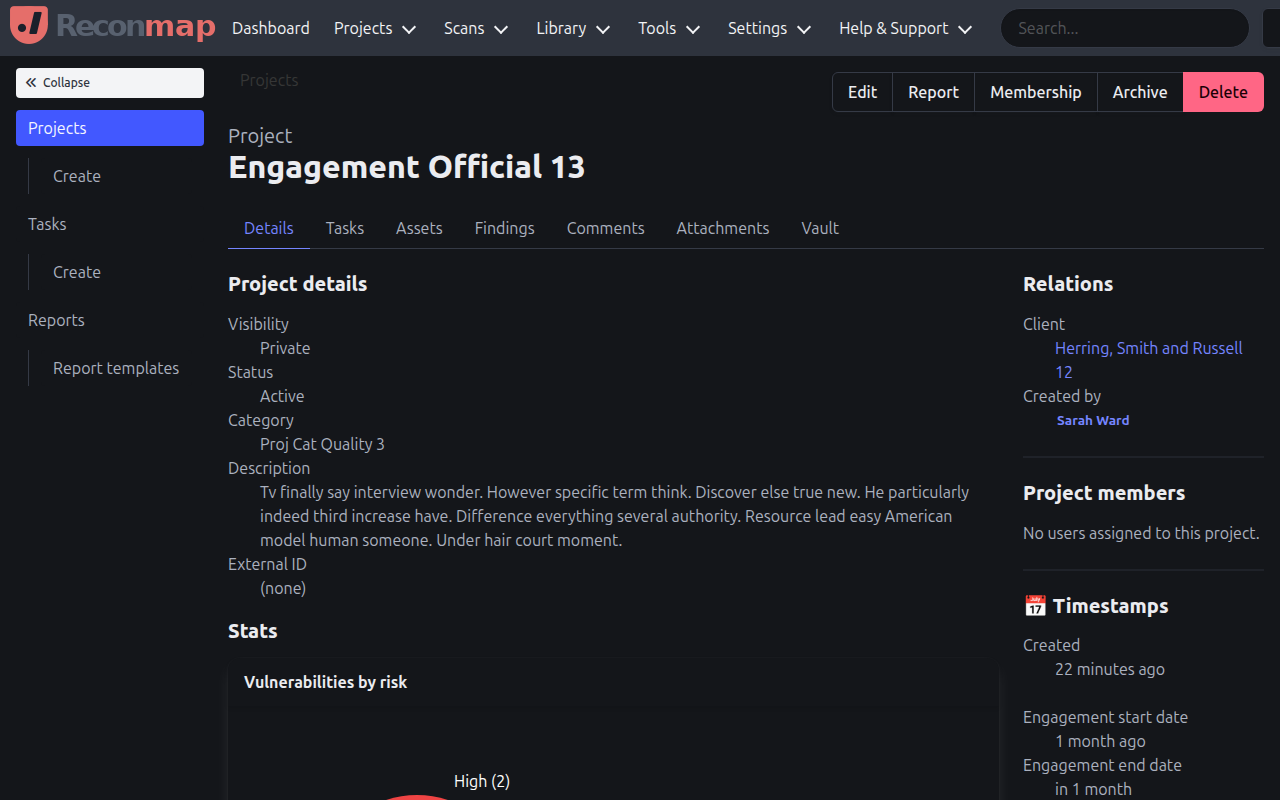This screenshot has width=1280, height=800.
Task: Expand the Help & Support dropdown
Action: click(904, 28)
